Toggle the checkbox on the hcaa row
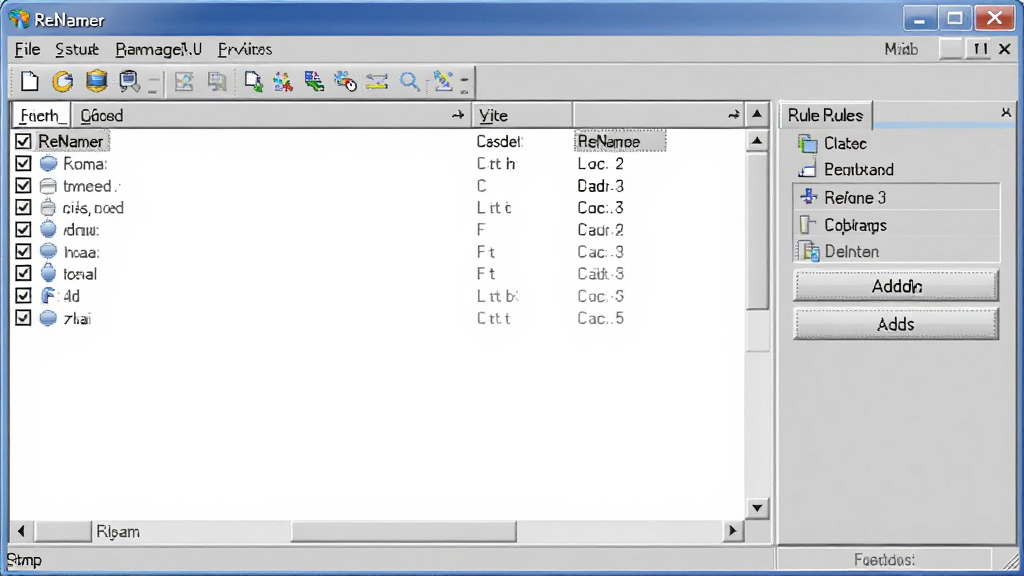Image resolution: width=1024 pixels, height=576 pixels. [x=23, y=251]
